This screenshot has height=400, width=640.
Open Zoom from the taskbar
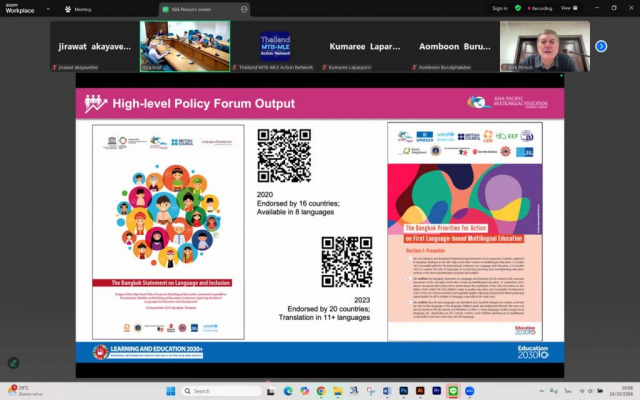469,391
